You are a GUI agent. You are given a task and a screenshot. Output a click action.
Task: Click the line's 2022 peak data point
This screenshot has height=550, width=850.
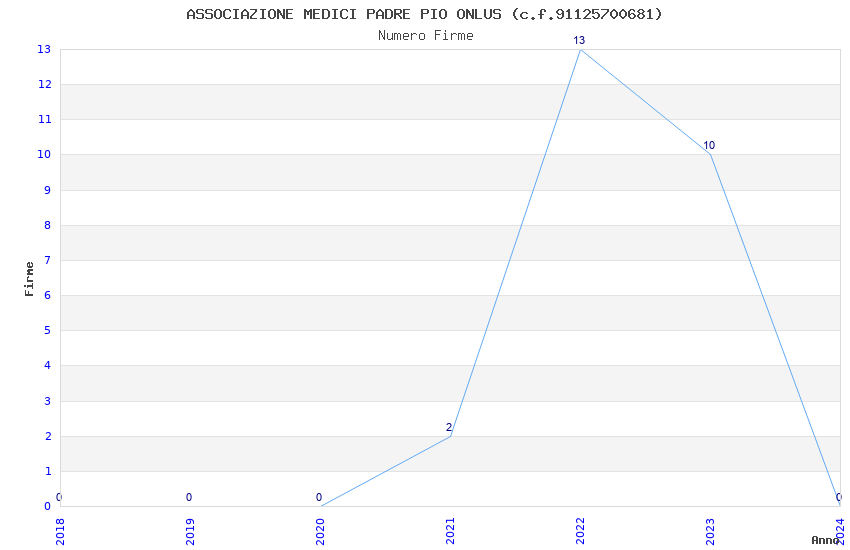point(581,50)
